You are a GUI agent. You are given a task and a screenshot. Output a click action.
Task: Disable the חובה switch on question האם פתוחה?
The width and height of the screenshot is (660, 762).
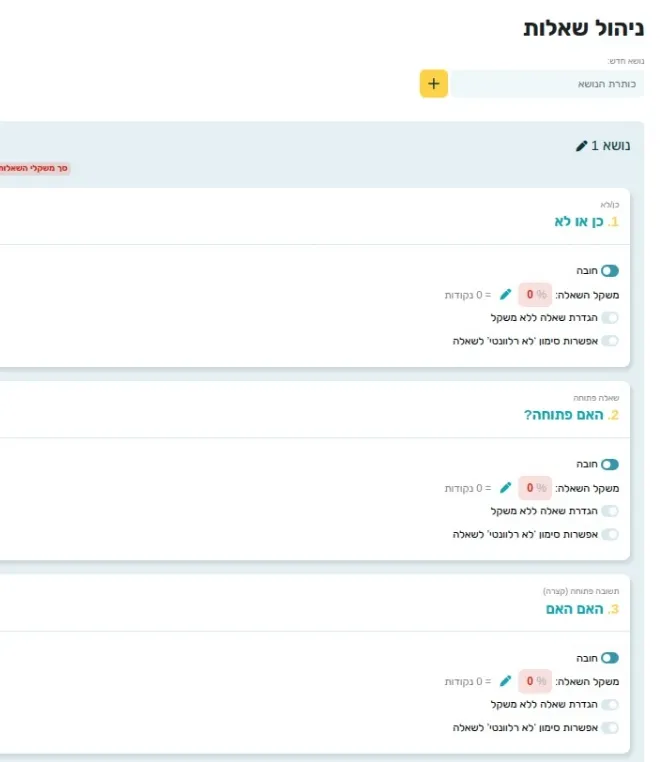coord(609,464)
